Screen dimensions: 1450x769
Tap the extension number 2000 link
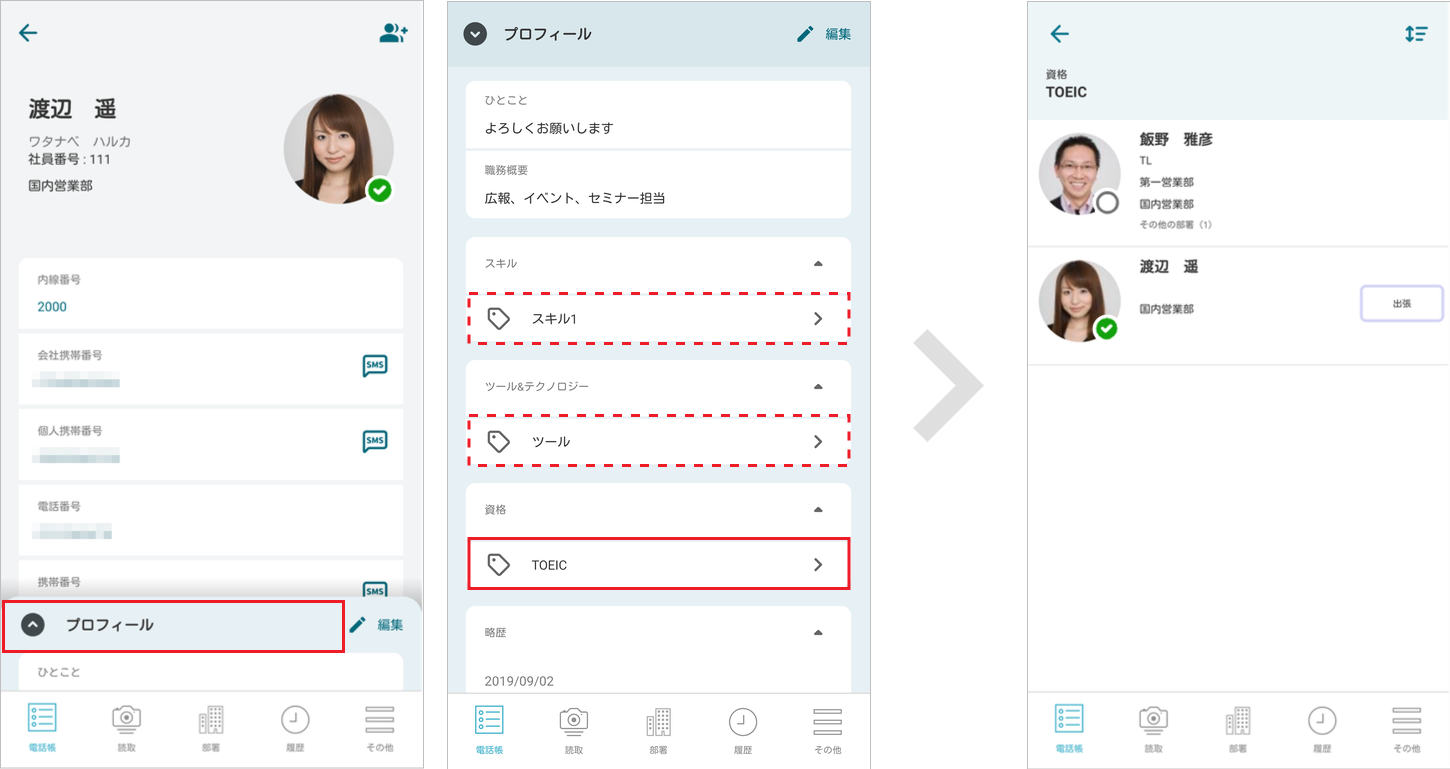[x=52, y=307]
